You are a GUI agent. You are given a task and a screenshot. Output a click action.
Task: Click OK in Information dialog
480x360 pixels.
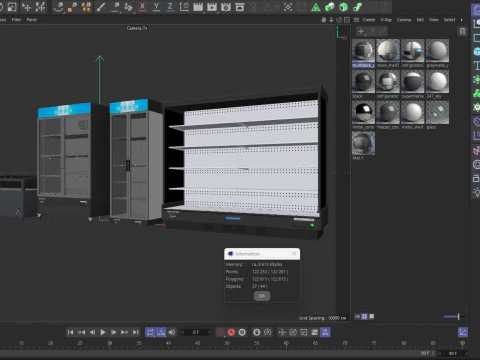[262, 296]
